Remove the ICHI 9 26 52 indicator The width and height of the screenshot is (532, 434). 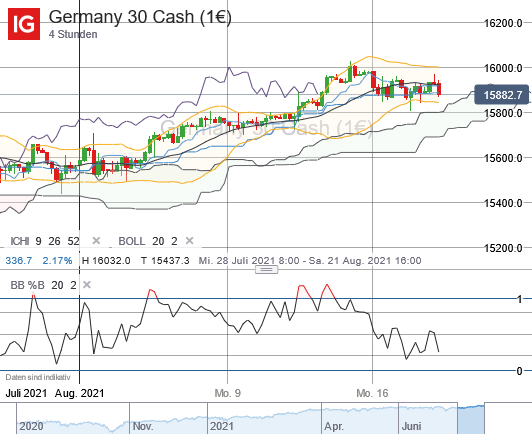(x=96, y=241)
